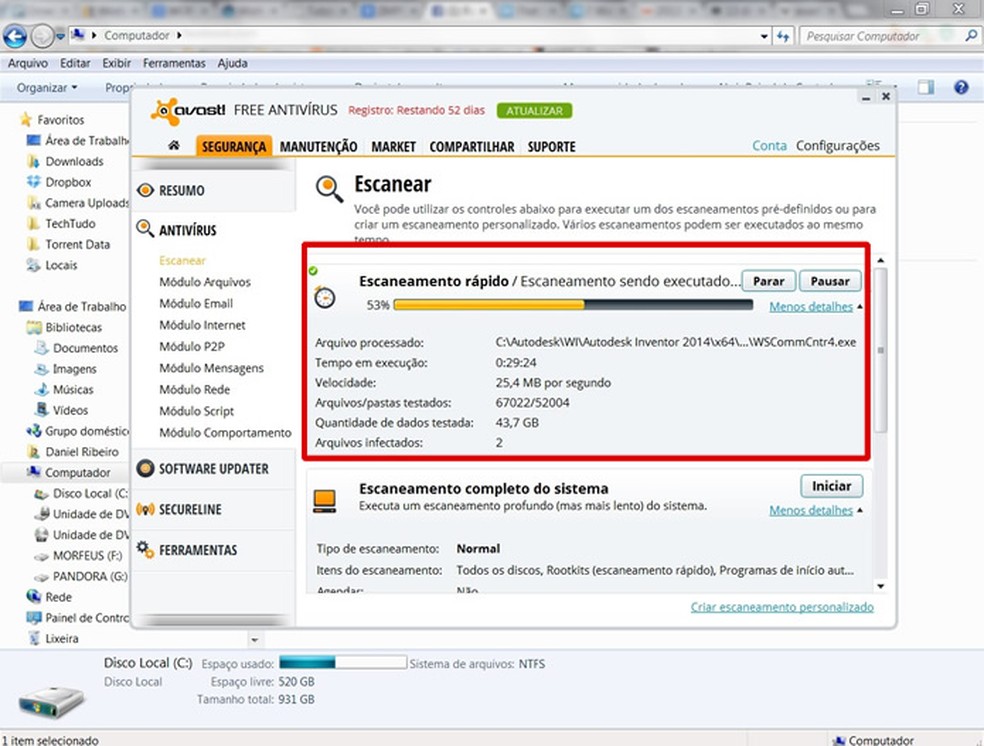Click the green Atualizar button
This screenshot has width=984, height=746.
pos(534,110)
